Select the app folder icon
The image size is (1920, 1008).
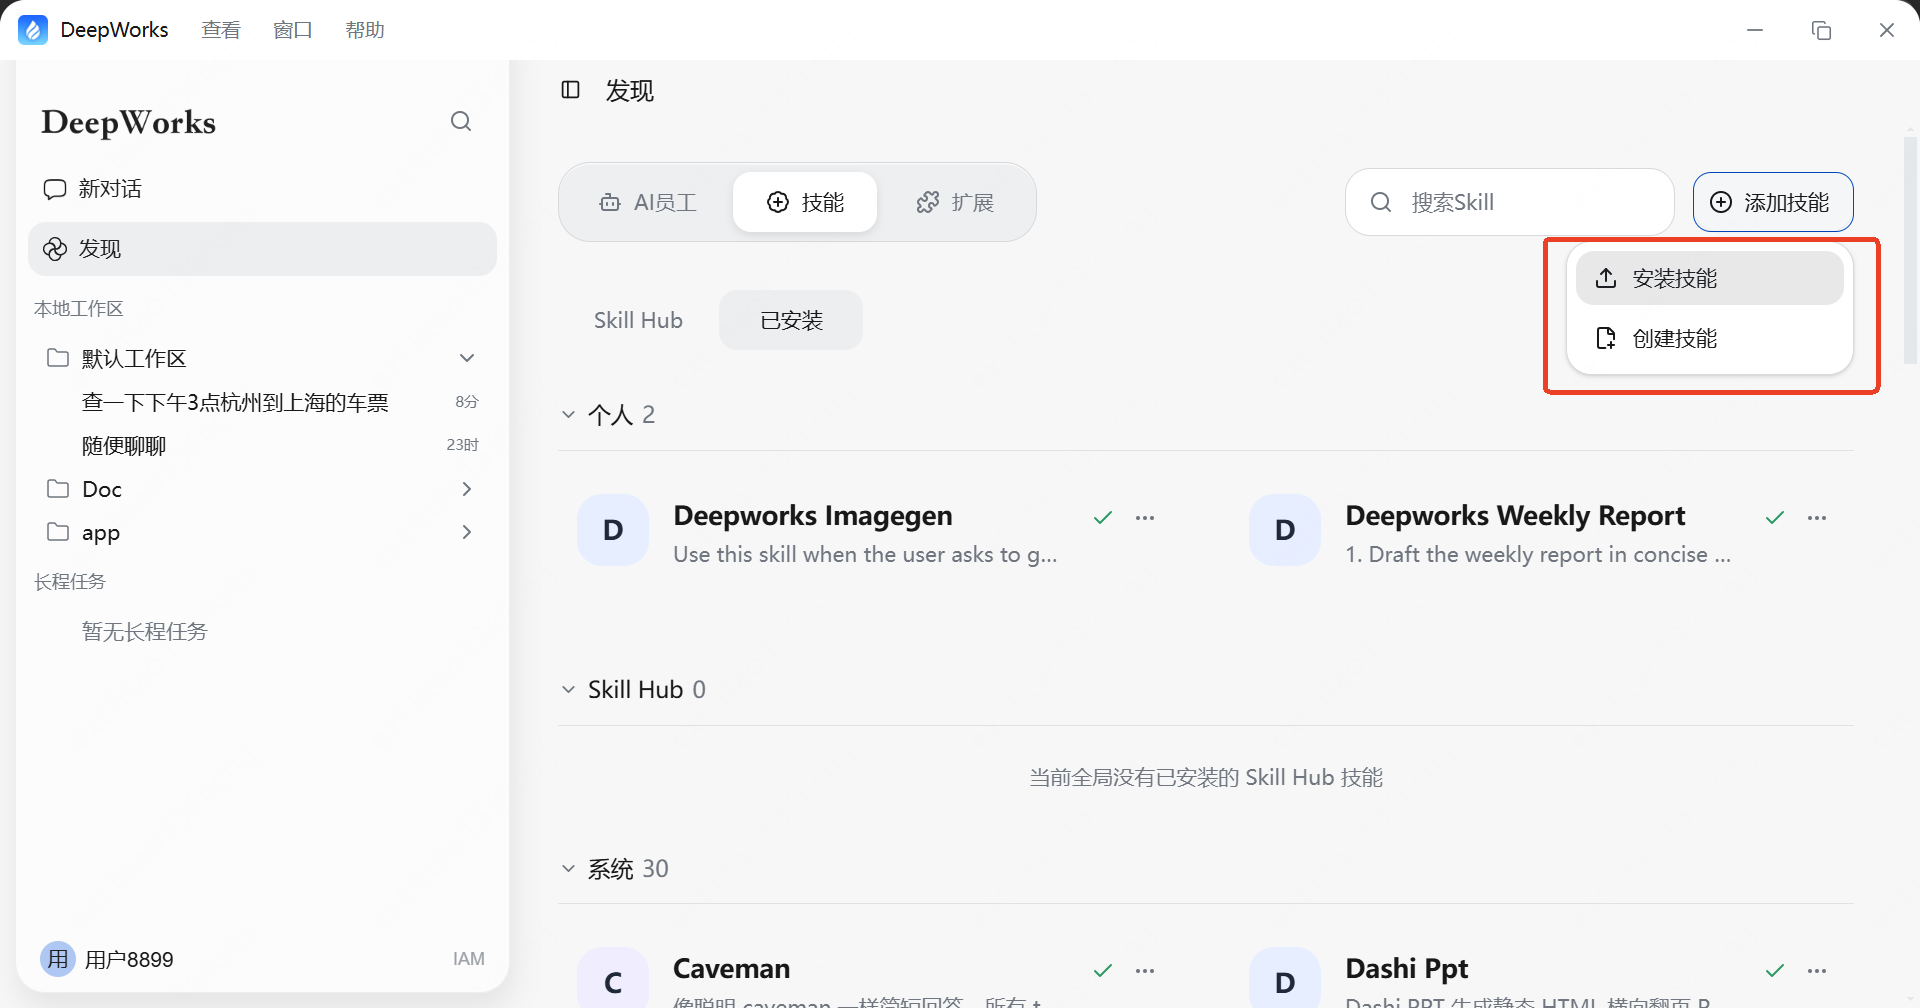pyautogui.click(x=58, y=532)
